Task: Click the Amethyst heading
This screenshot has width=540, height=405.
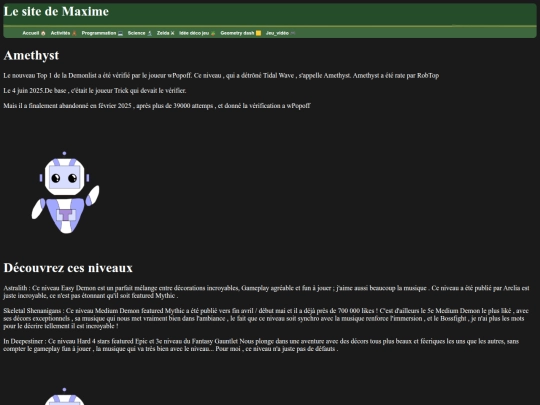Action: pos(31,55)
